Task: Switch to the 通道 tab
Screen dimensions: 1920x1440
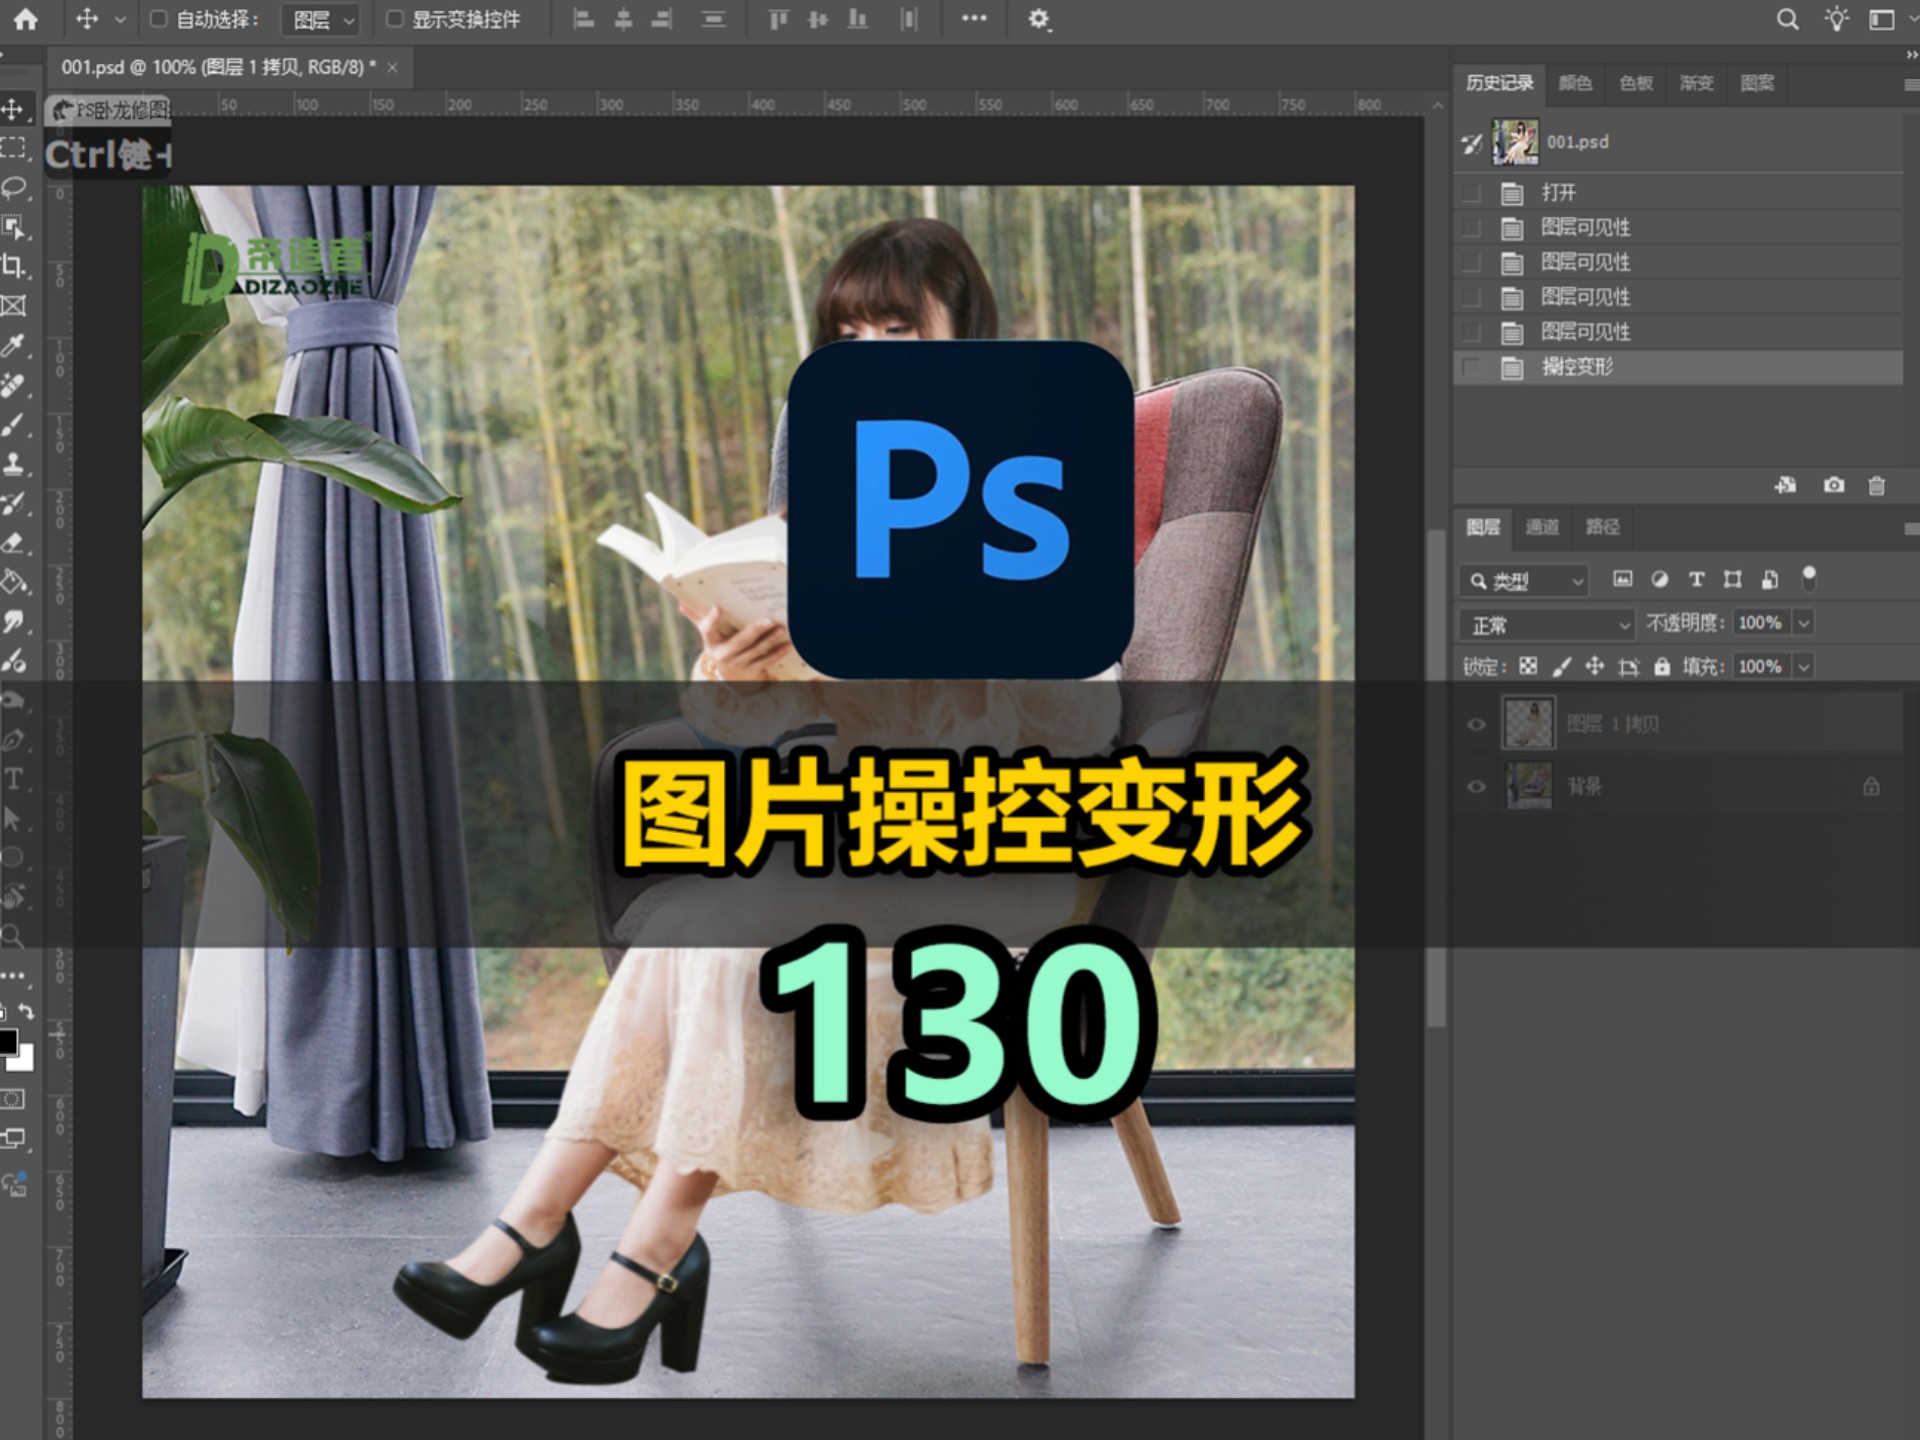Action: (x=1541, y=527)
